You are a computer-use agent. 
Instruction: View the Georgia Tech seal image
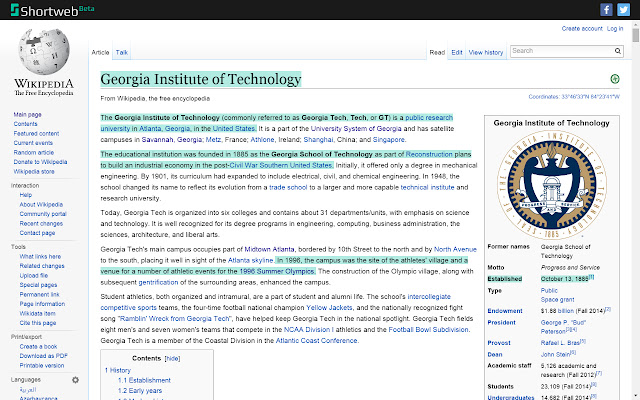point(551,185)
